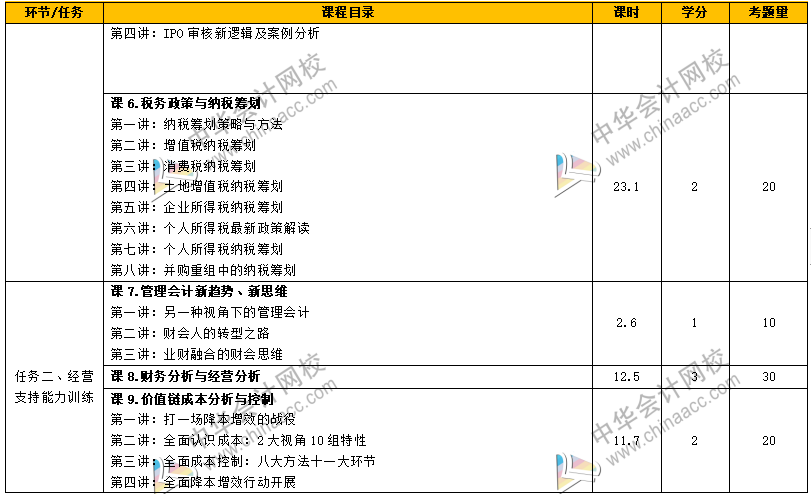Select 第二讲：增值税纳税筹划

point(183,145)
